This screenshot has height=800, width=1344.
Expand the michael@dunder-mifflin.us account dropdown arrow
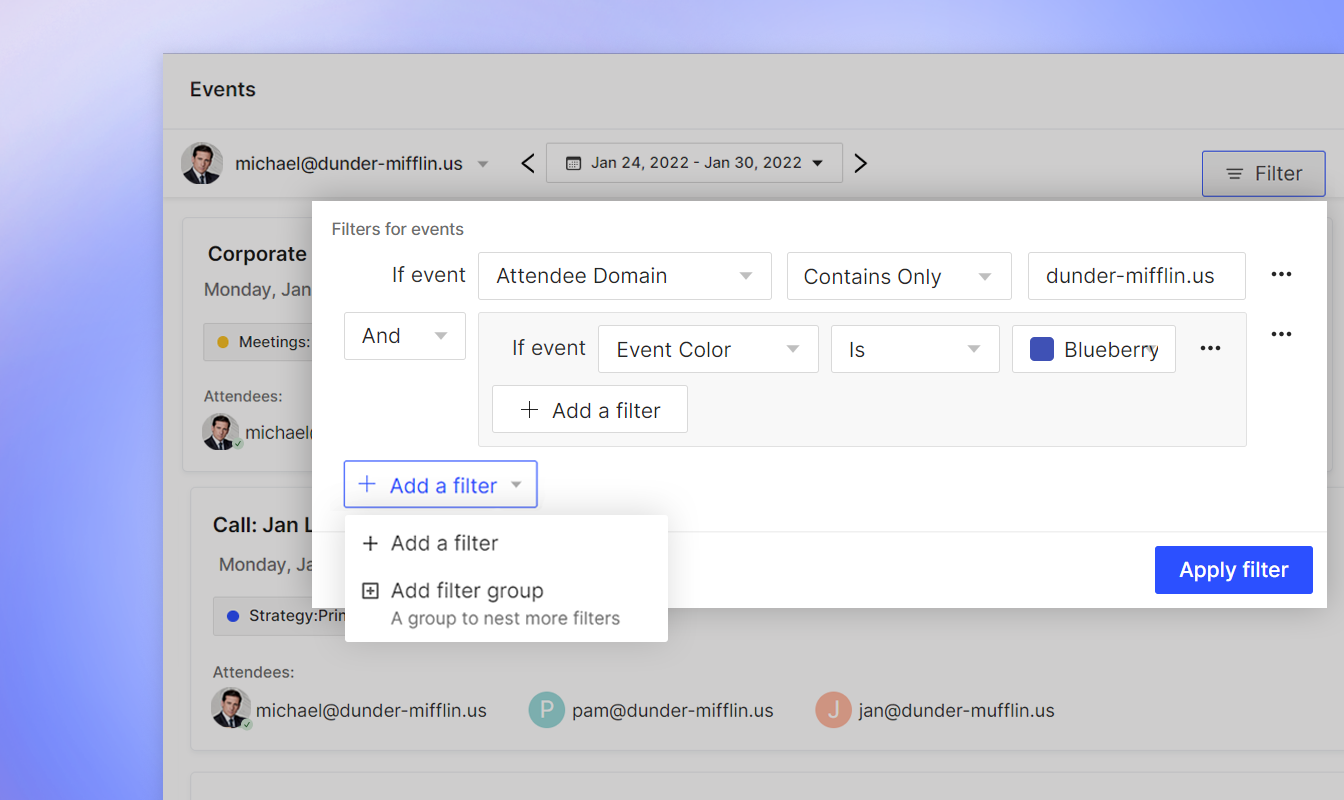point(483,164)
